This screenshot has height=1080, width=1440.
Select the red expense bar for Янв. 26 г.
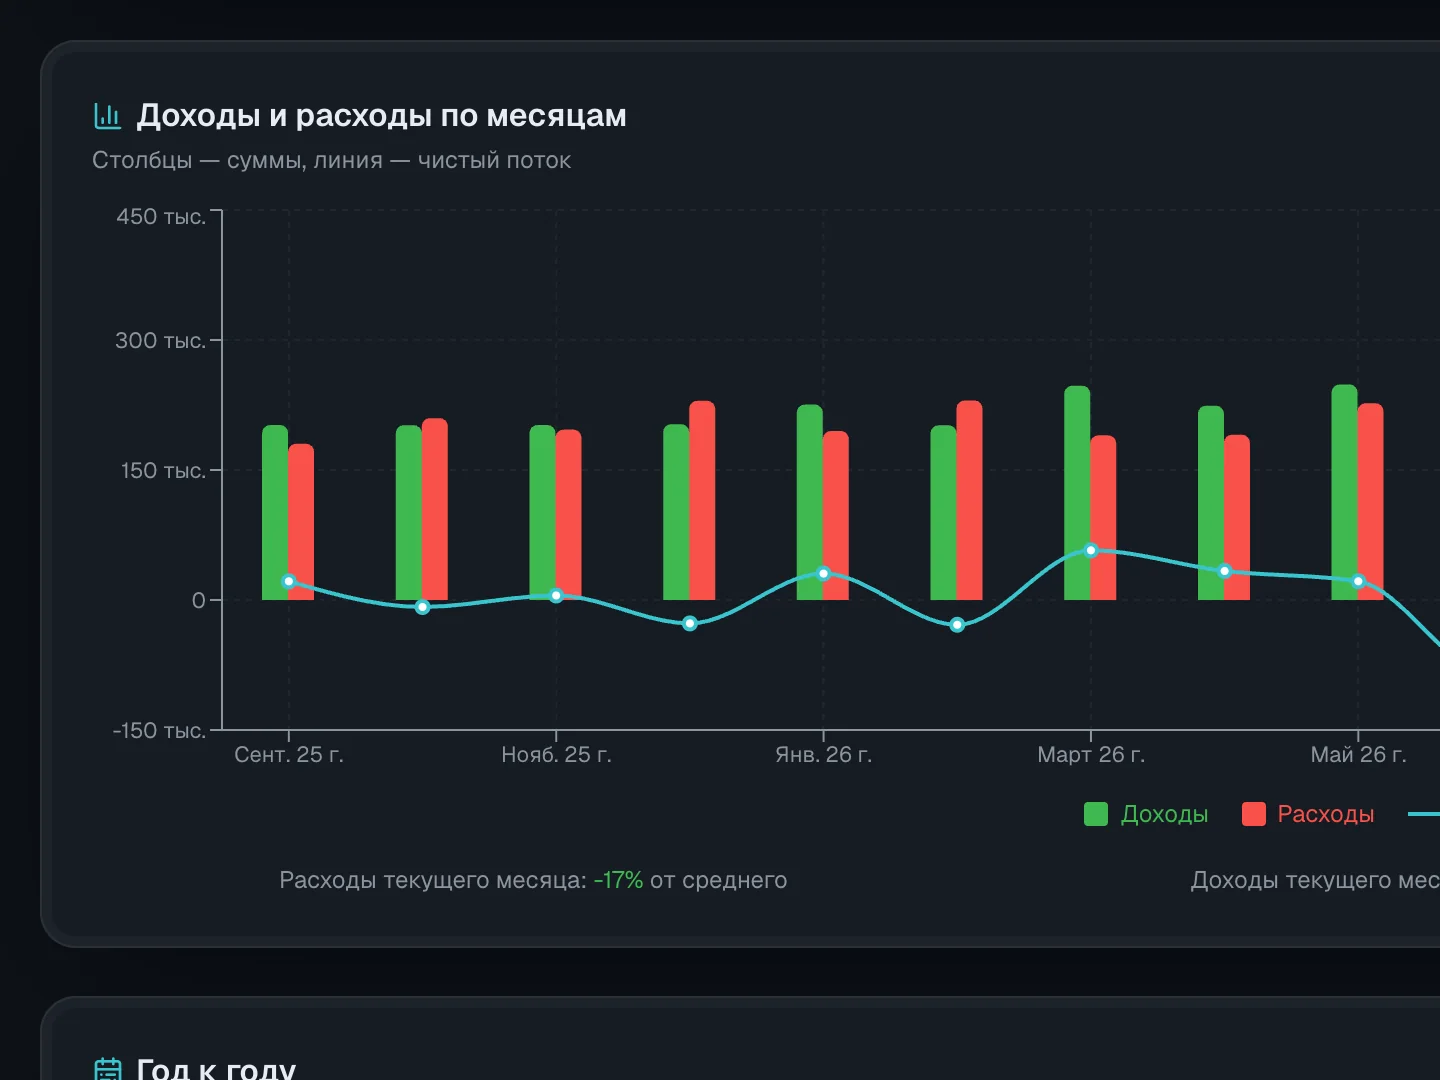836,516
